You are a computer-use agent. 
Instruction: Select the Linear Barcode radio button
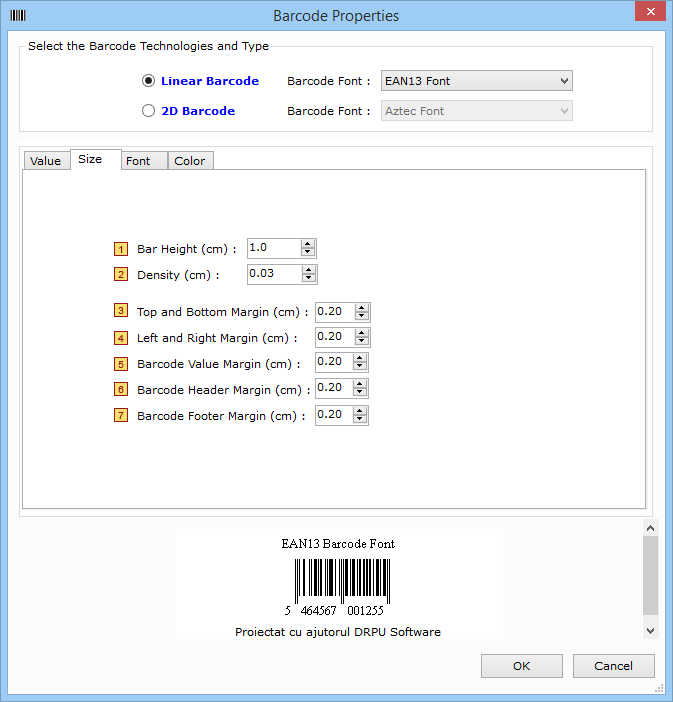click(148, 81)
